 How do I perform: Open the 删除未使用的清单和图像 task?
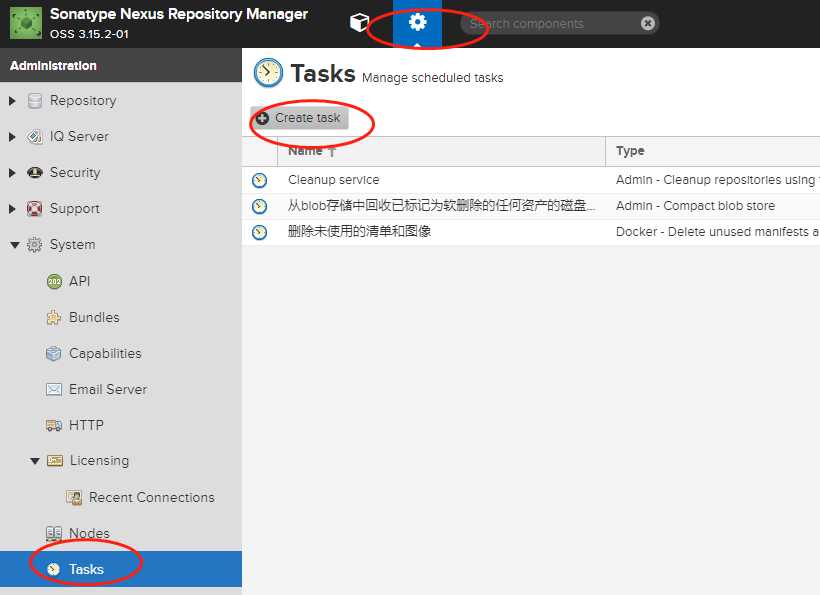[x=359, y=232]
